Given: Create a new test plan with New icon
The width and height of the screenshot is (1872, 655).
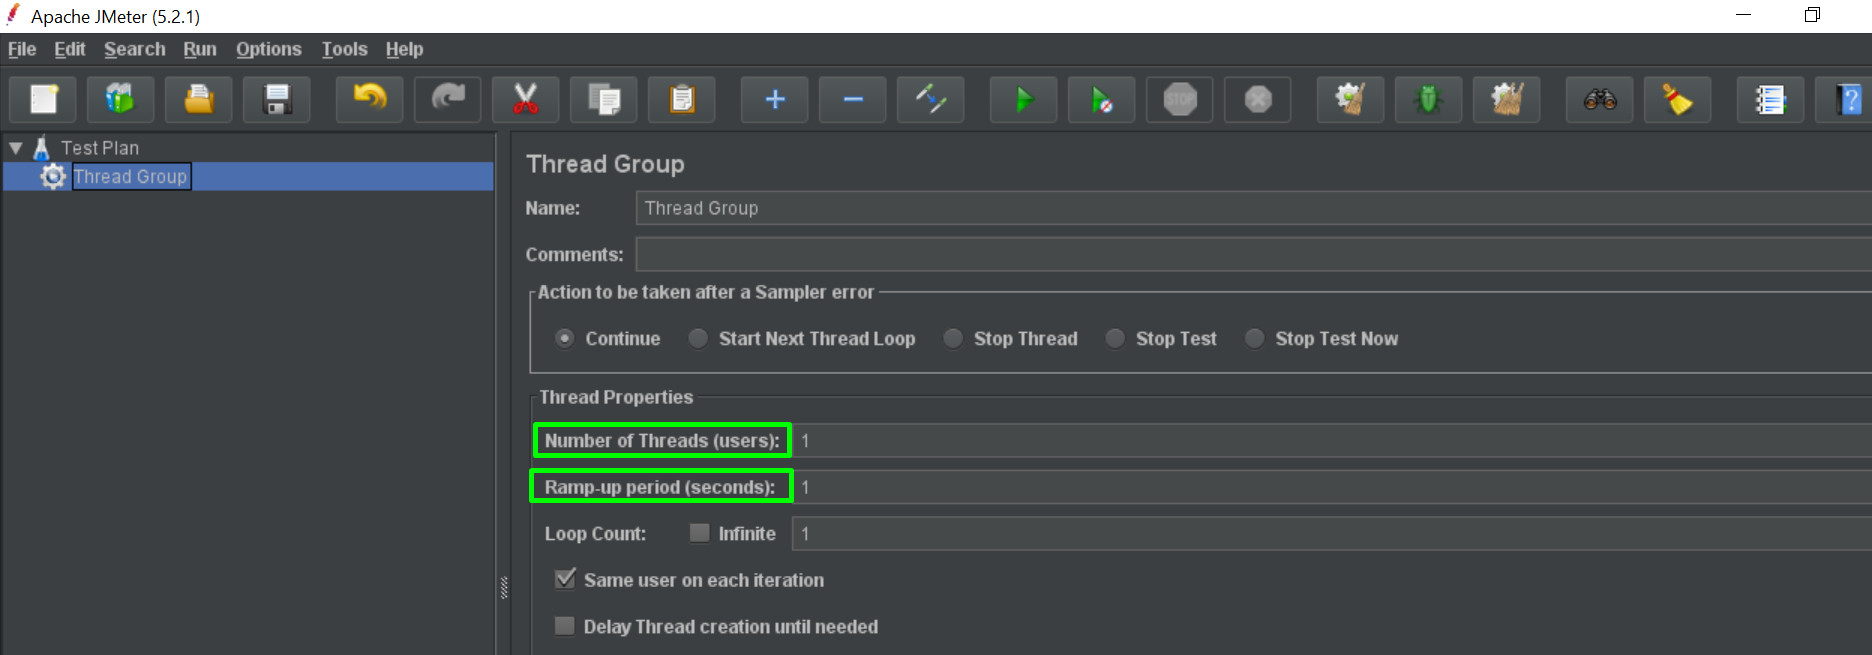Looking at the screenshot, I should point(44,99).
